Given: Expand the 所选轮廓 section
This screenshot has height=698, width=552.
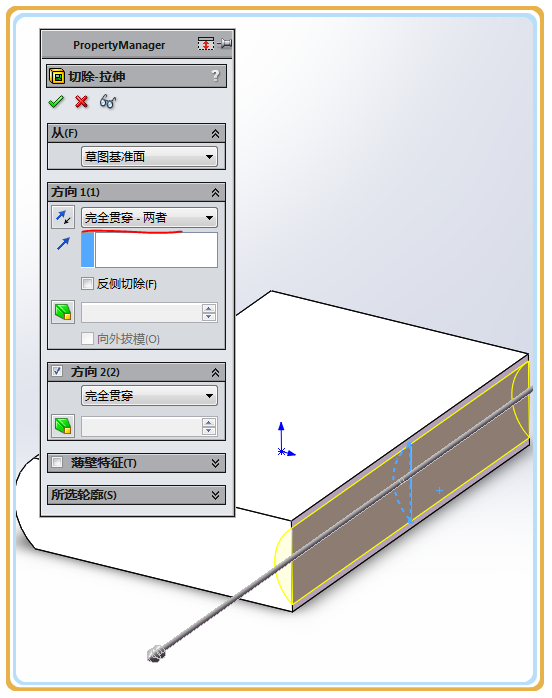Looking at the screenshot, I should tap(215, 495).
